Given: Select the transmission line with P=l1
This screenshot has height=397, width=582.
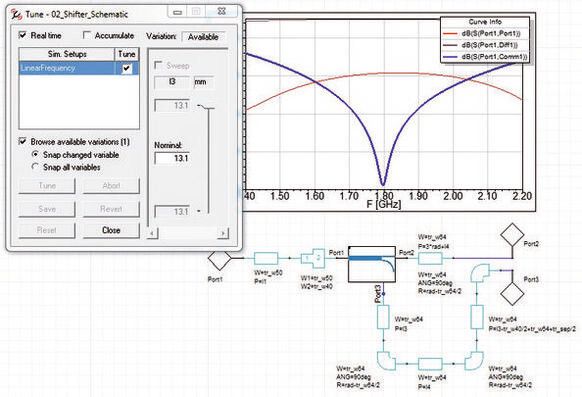Looking at the screenshot, I should pyautogui.click(x=266, y=258).
